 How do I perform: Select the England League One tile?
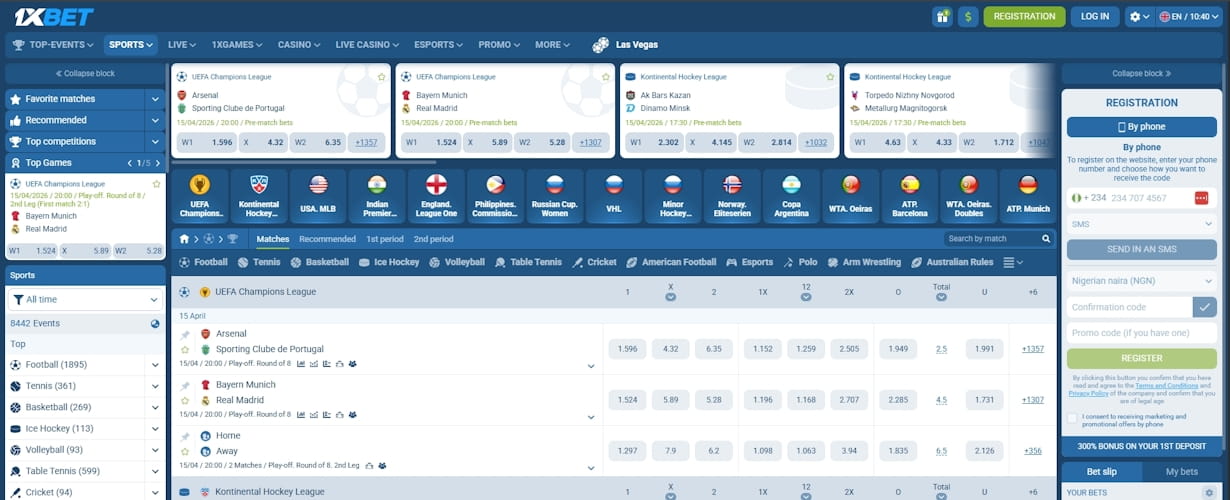(436, 196)
